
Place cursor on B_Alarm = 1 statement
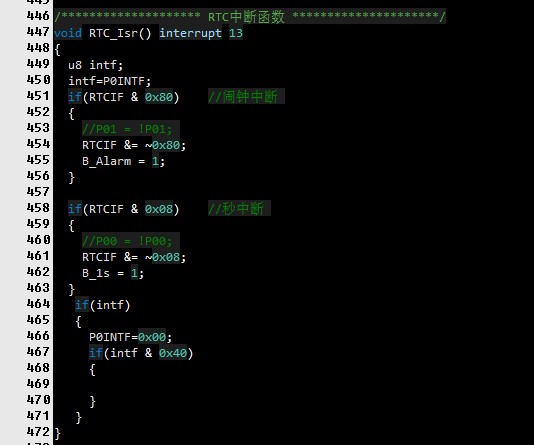click(x=123, y=161)
